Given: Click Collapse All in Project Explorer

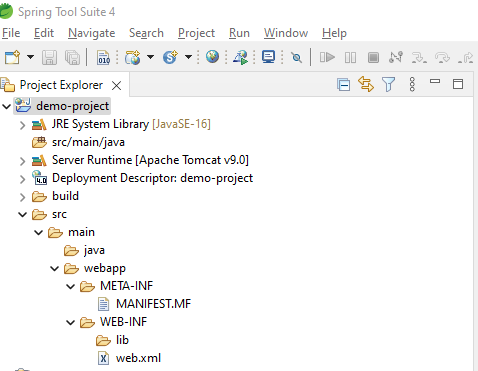Looking at the screenshot, I should [x=343, y=84].
